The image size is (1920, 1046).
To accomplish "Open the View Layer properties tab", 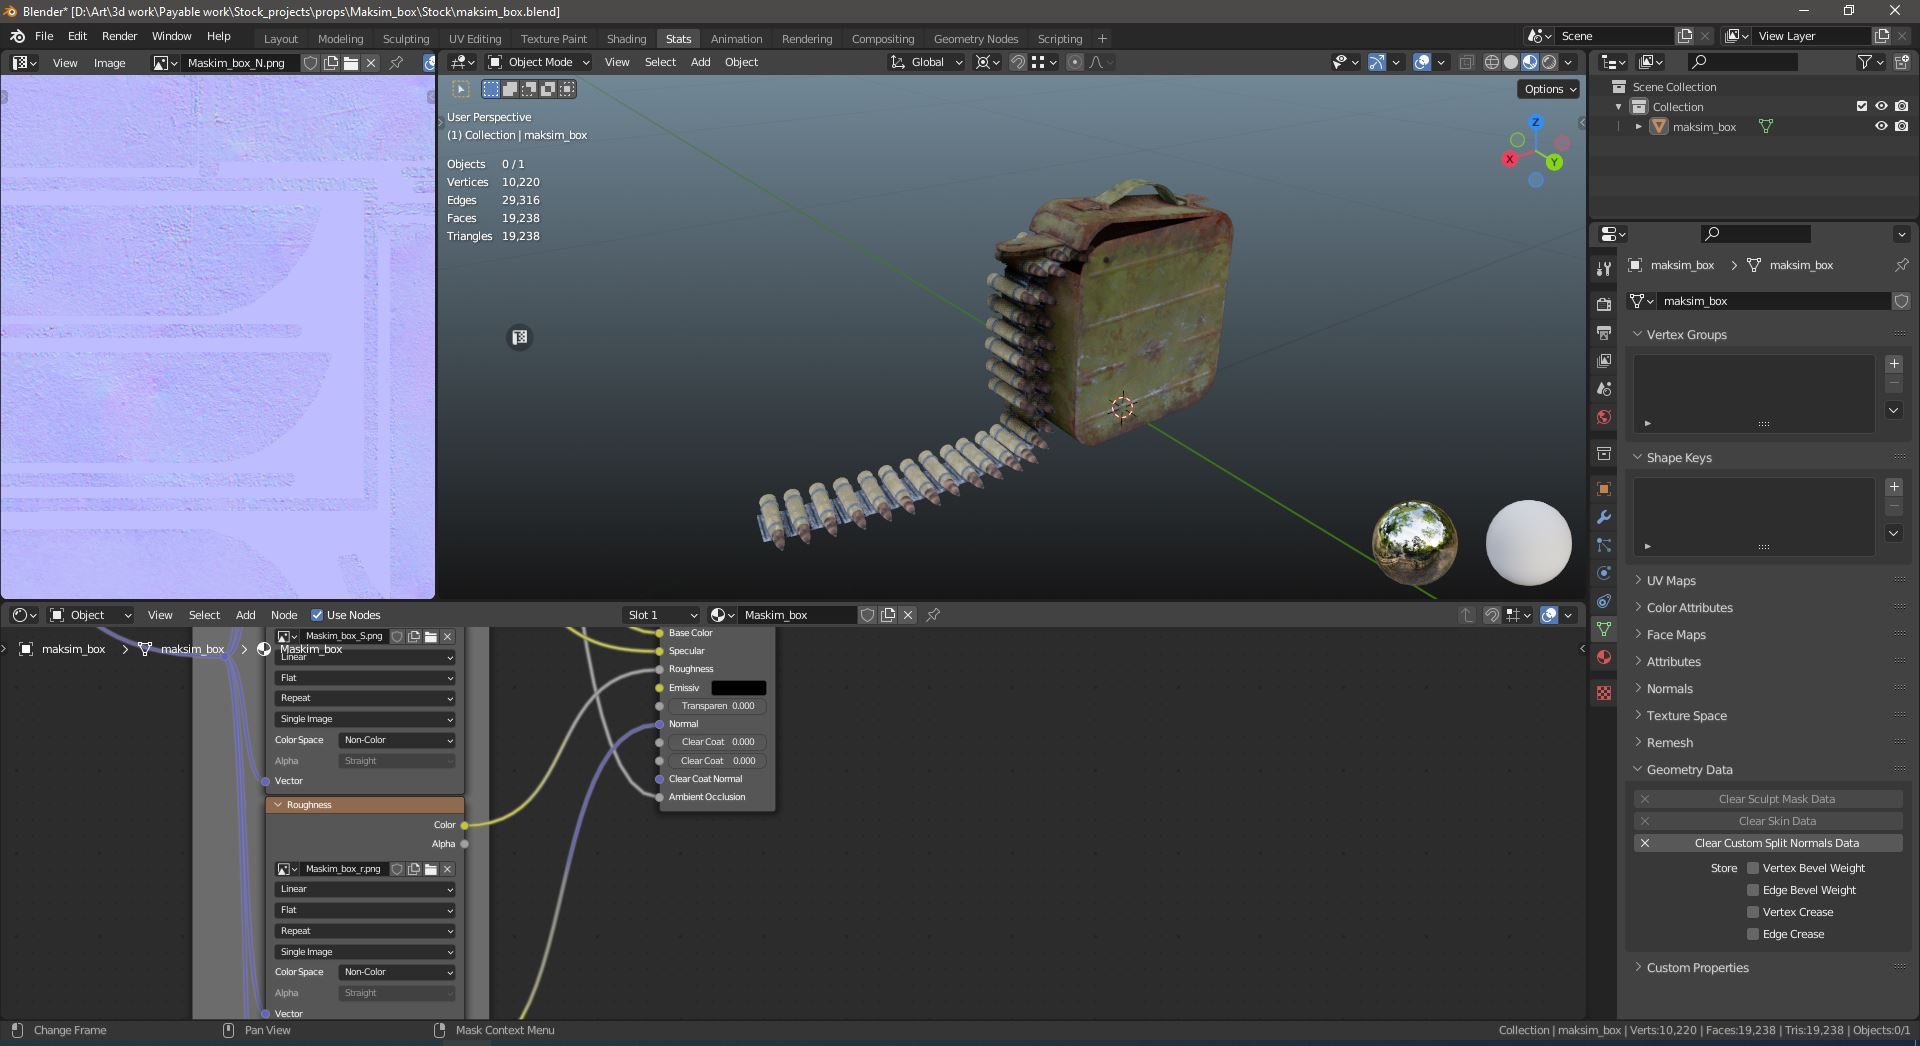I will tap(1604, 360).
